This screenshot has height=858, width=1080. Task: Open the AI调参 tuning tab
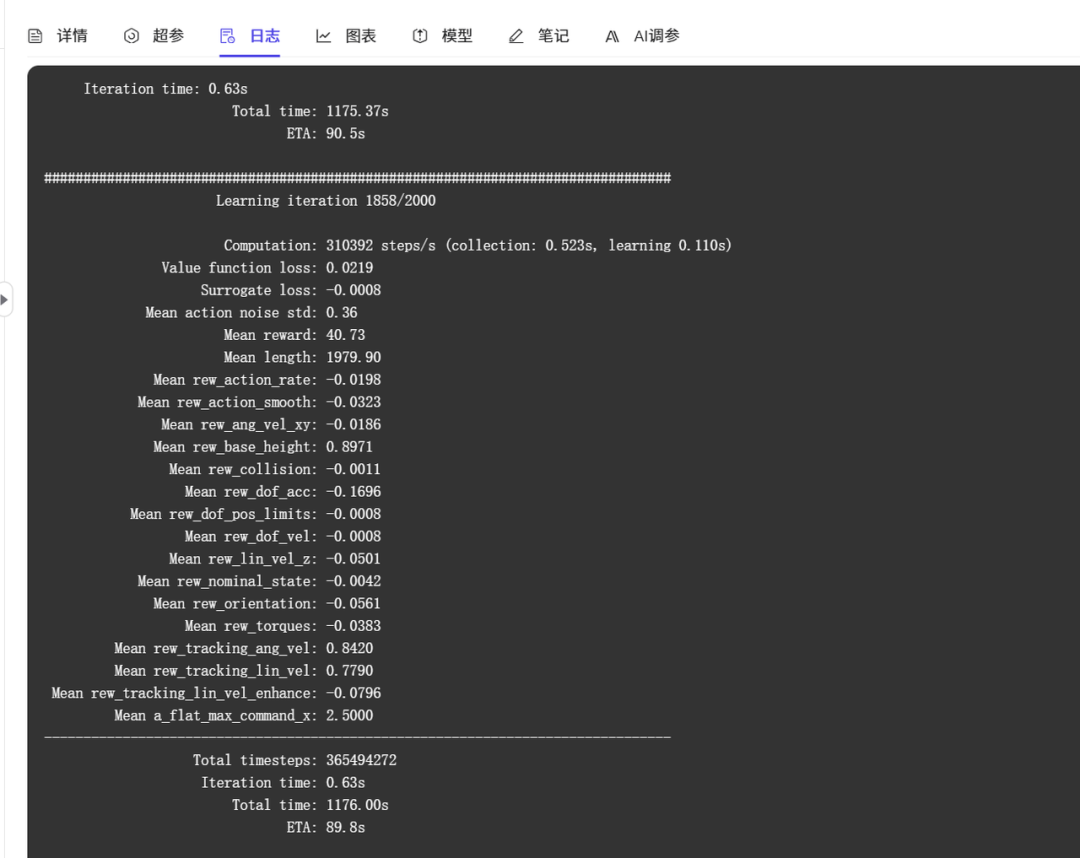pyautogui.click(x=642, y=36)
